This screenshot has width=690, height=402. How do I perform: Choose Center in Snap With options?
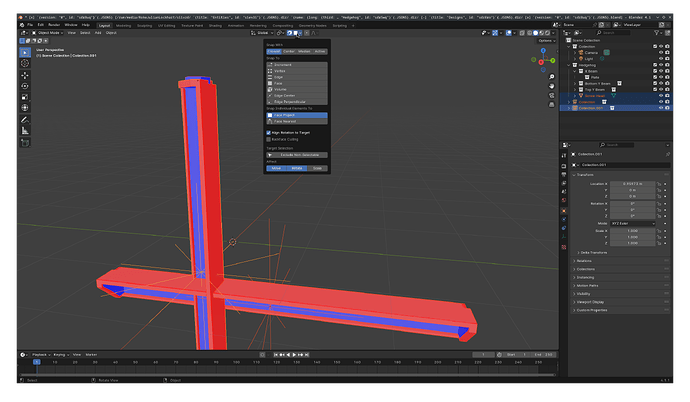289,51
